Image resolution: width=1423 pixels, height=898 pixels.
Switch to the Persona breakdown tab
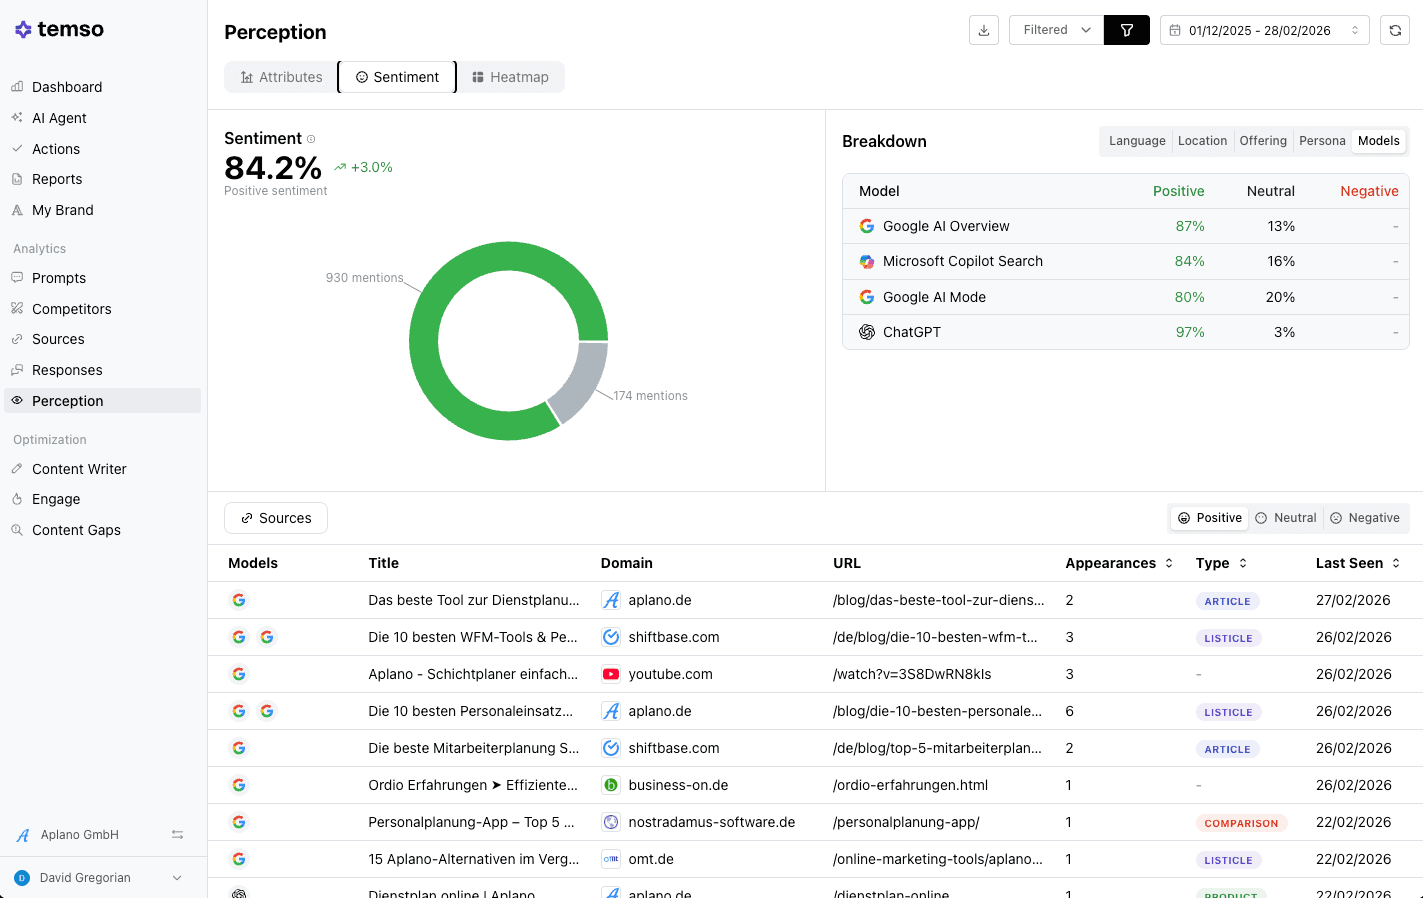(1322, 141)
